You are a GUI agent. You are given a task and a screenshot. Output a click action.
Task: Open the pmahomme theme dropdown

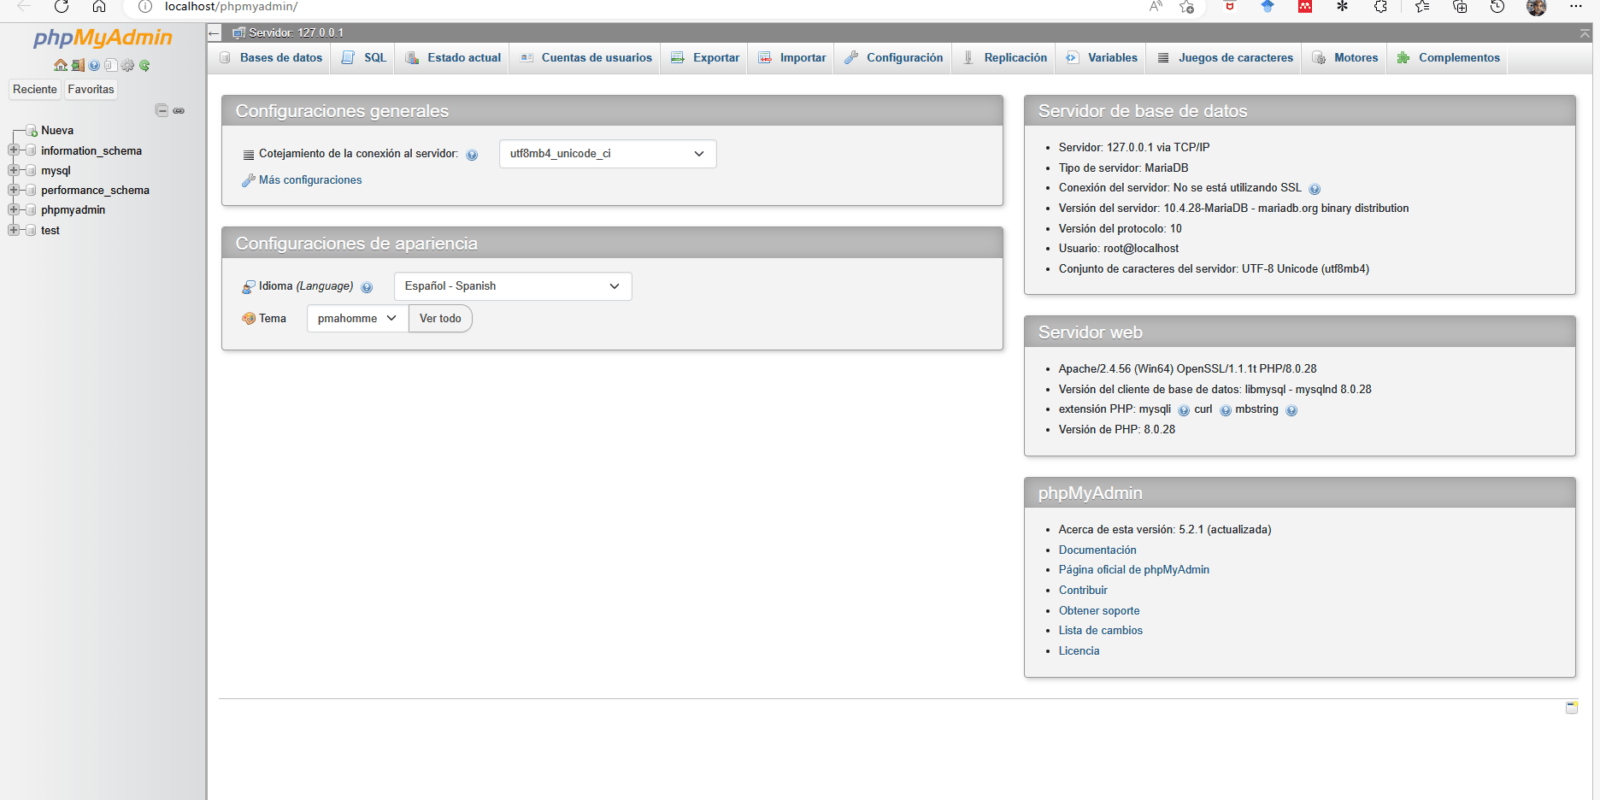tap(357, 319)
